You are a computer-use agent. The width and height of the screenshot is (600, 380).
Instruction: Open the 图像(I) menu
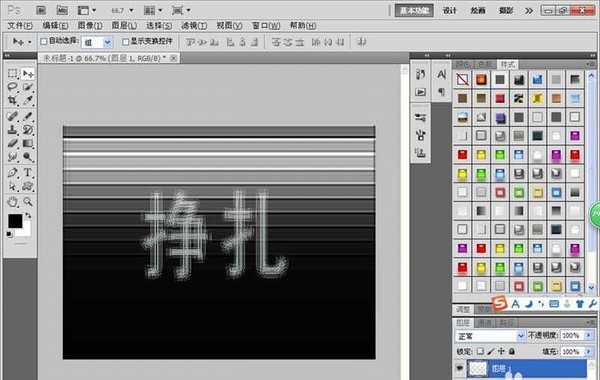90,26
